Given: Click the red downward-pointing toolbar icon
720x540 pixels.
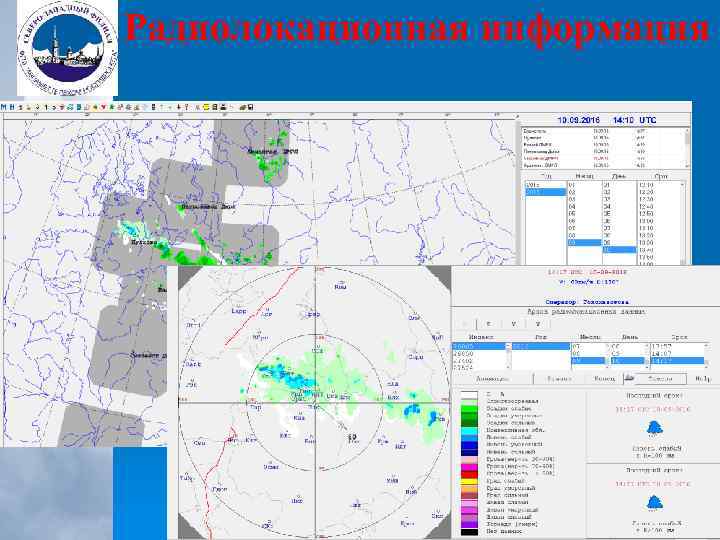Looking at the screenshot, I should pyautogui.click(x=103, y=107).
